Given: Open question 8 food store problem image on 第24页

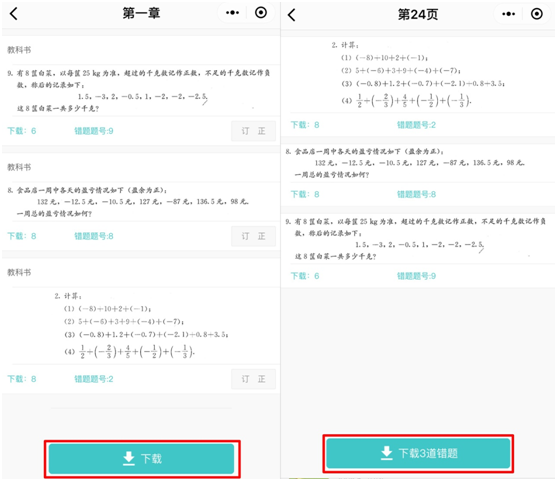Looking at the screenshot, I should click(x=406, y=163).
